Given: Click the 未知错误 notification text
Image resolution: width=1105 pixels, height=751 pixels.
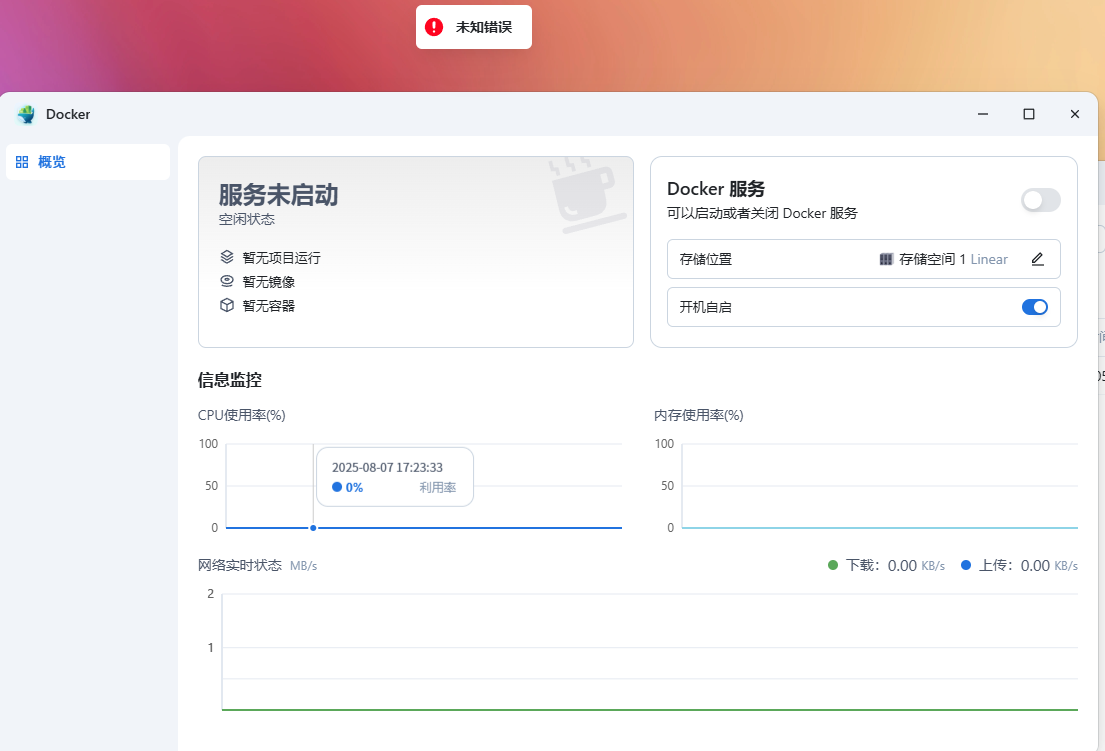Looking at the screenshot, I should click(484, 27).
